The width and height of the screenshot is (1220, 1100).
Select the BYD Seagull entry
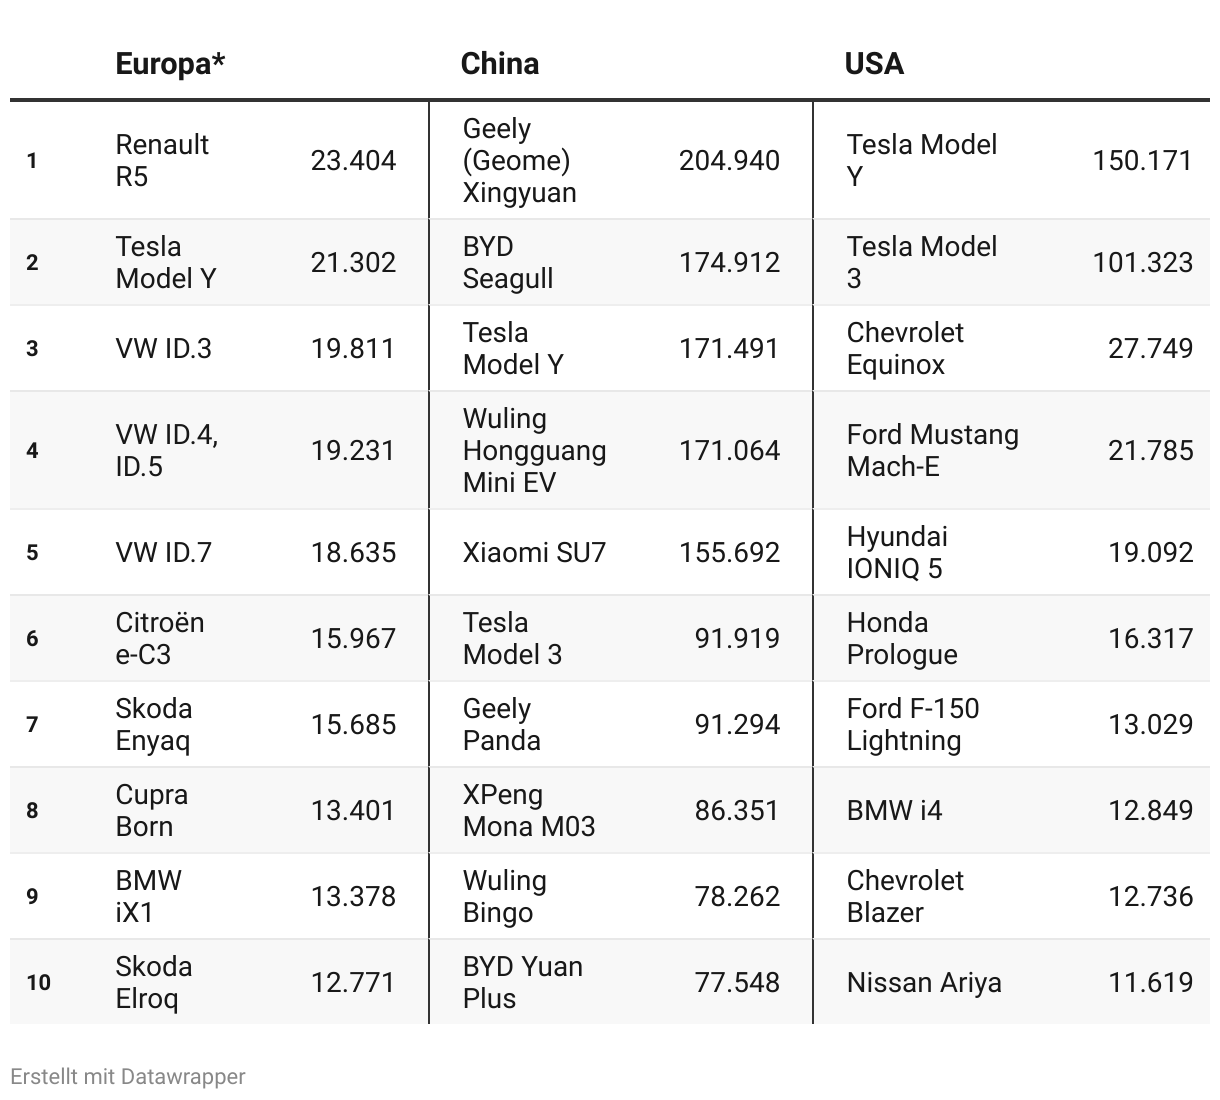pyautogui.click(x=507, y=262)
